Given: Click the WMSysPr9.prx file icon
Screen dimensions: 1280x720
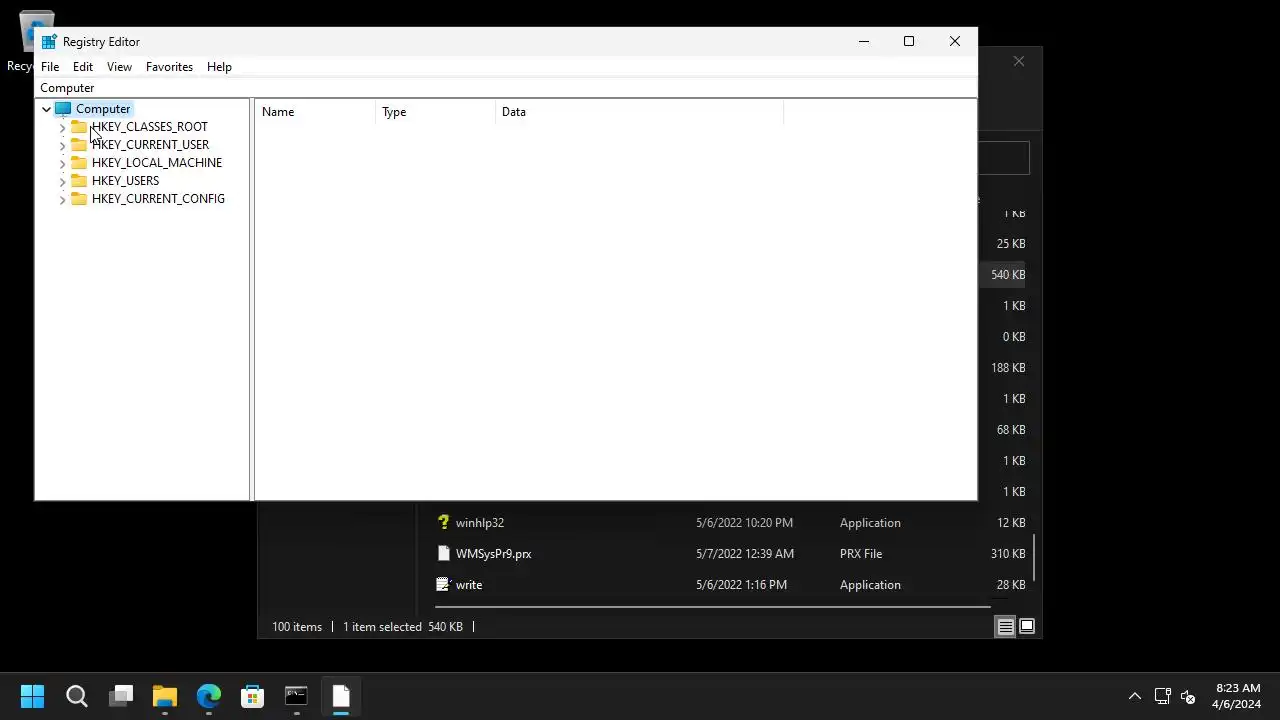Looking at the screenshot, I should click(x=444, y=554).
